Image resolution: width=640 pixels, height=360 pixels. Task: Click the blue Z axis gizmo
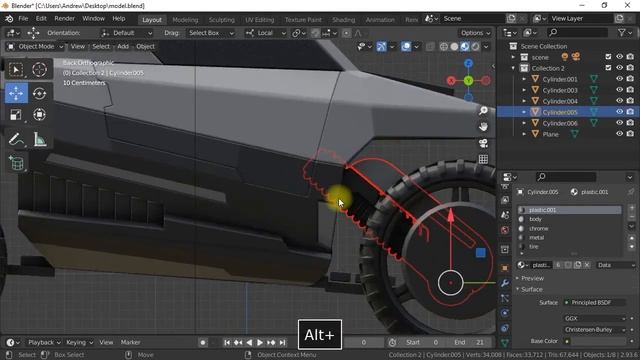[x=468, y=63]
